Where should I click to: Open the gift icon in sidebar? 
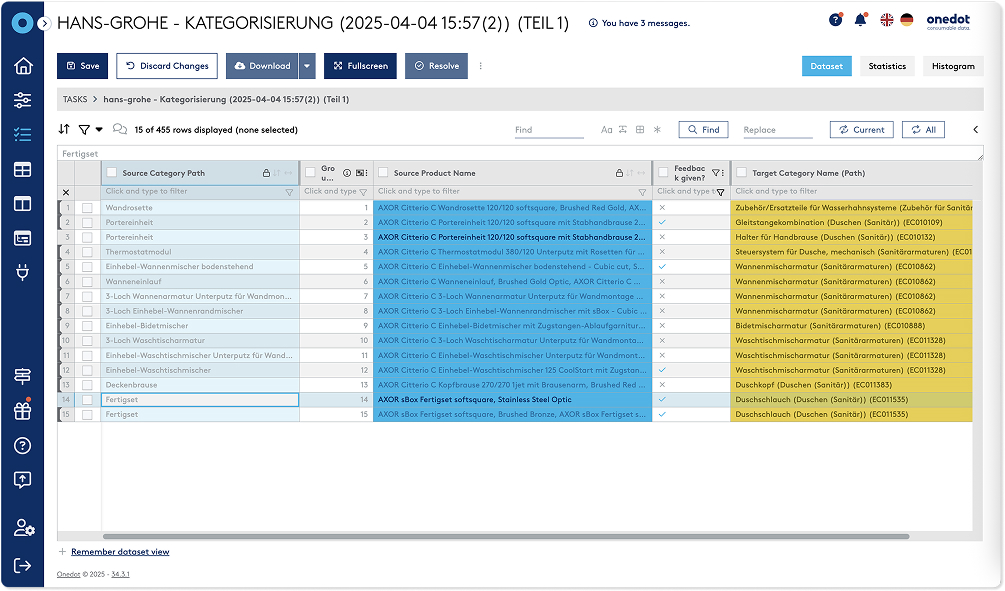22,410
